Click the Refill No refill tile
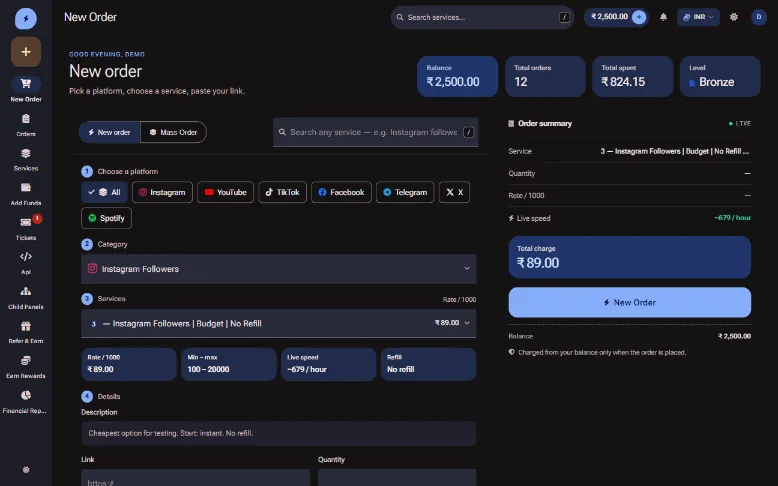Screen dimensions: 778x486 pyautogui.click(x=429, y=364)
